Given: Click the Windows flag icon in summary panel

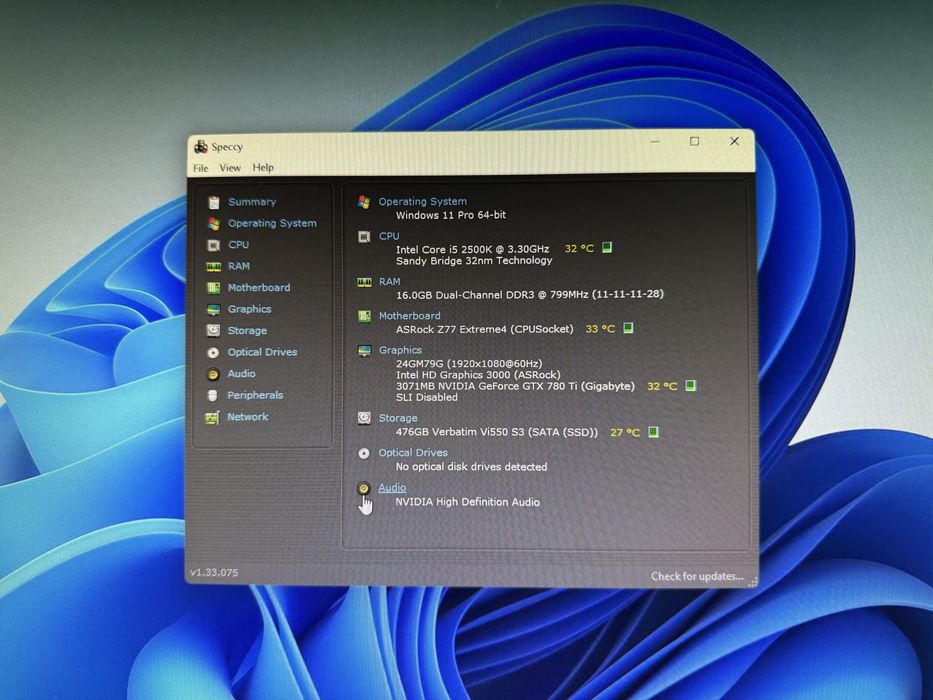Looking at the screenshot, I should [x=364, y=202].
